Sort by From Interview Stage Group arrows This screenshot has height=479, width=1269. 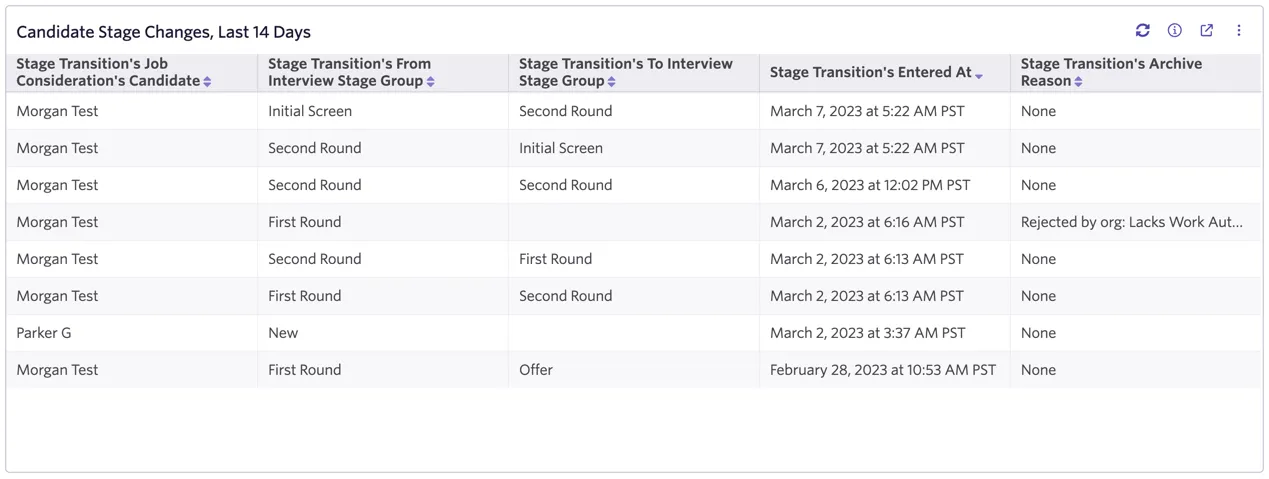tap(430, 82)
